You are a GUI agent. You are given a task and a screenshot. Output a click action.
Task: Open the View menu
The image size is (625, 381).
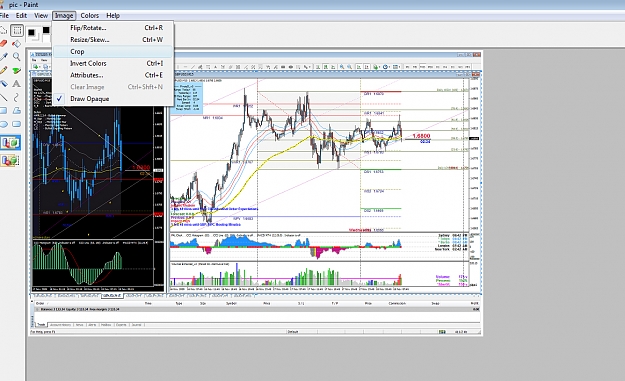tap(41, 16)
